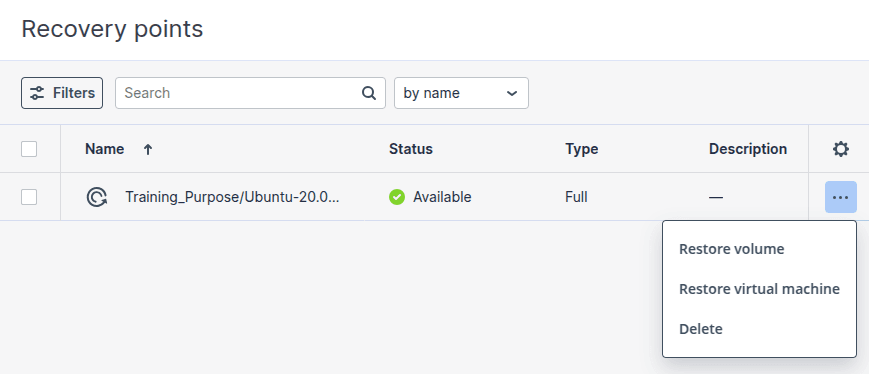Click the Full type cell
Image resolution: width=869 pixels, height=374 pixels.
click(x=576, y=197)
